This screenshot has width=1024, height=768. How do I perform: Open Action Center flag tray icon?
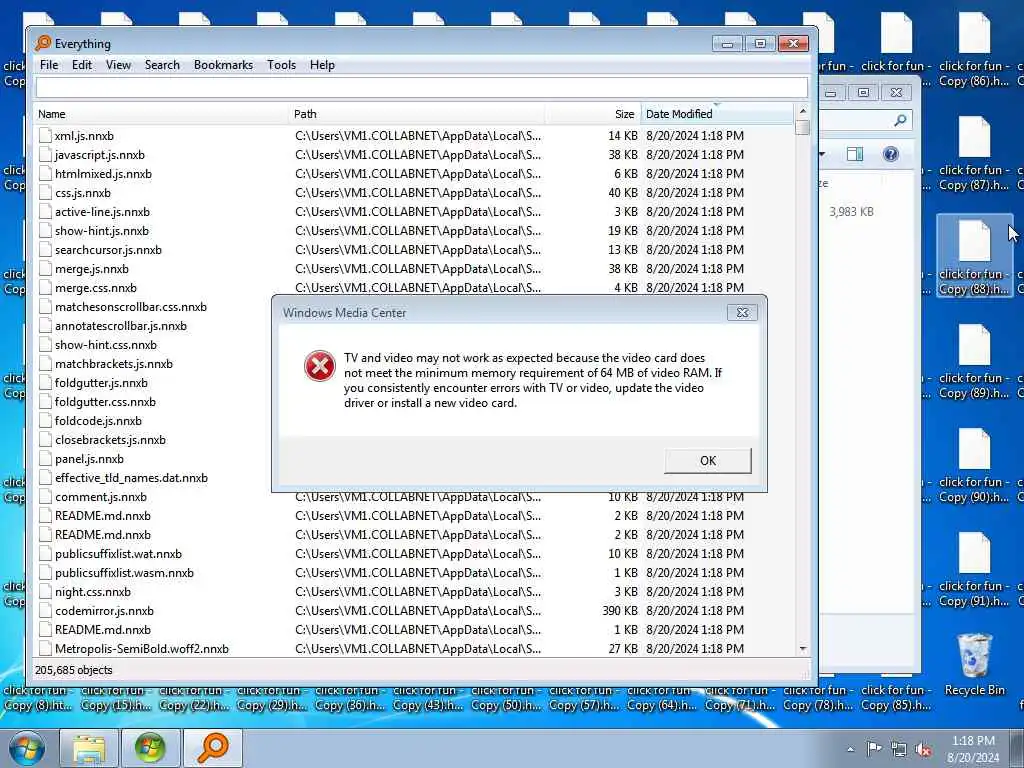click(873, 748)
